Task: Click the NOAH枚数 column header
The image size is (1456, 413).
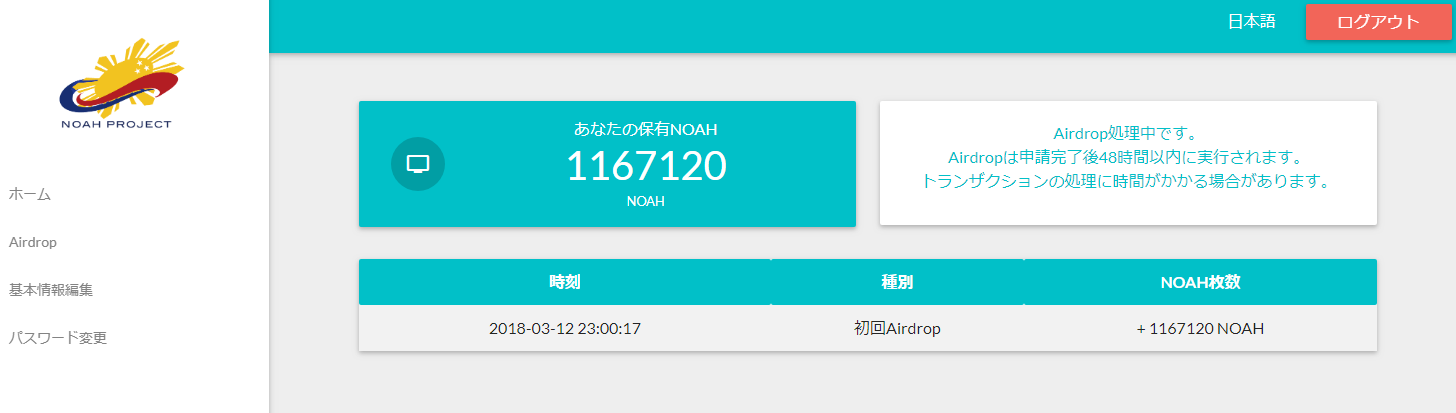Action: (1200, 282)
